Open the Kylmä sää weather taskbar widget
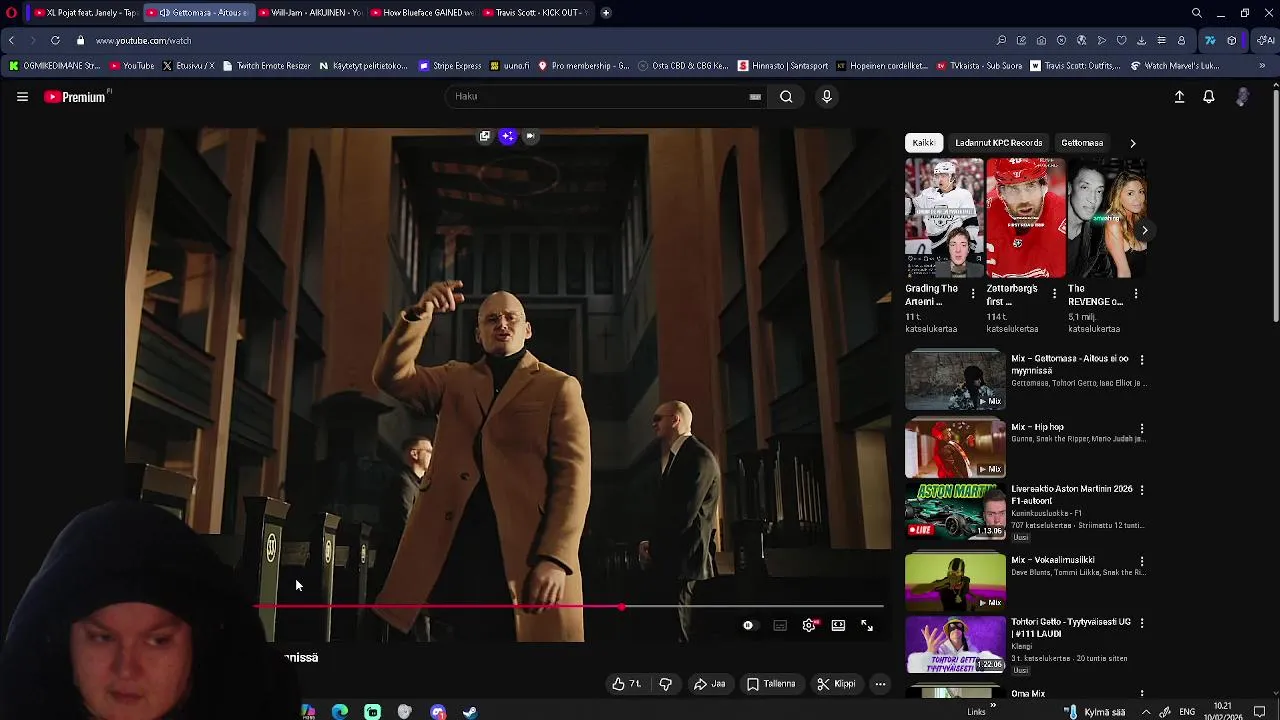Image resolution: width=1280 pixels, height=720 pixels. 1095,712
